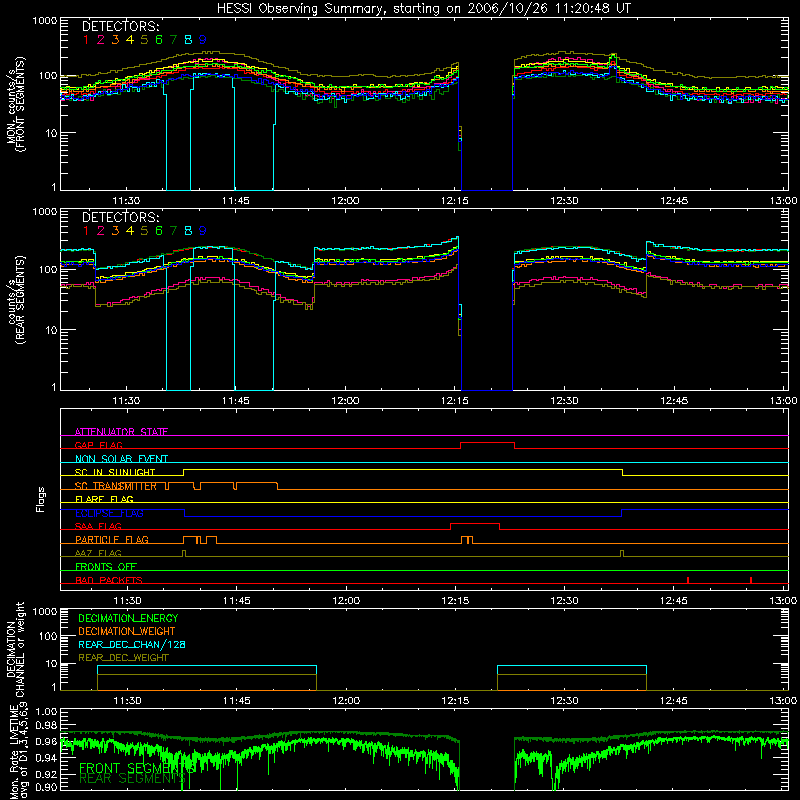This screenshot has width=800, height=800.
Task: Select green detector 6 in front segments legend
Action: point(159,40)
